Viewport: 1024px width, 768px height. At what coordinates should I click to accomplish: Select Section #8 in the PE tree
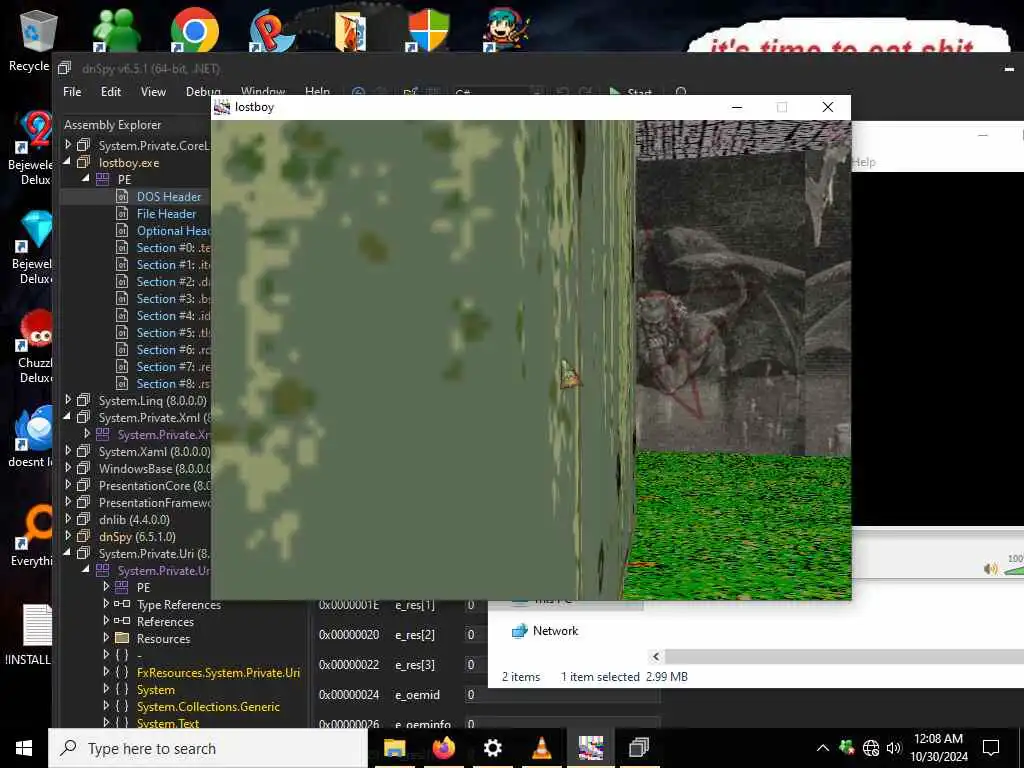click(173, 383)
